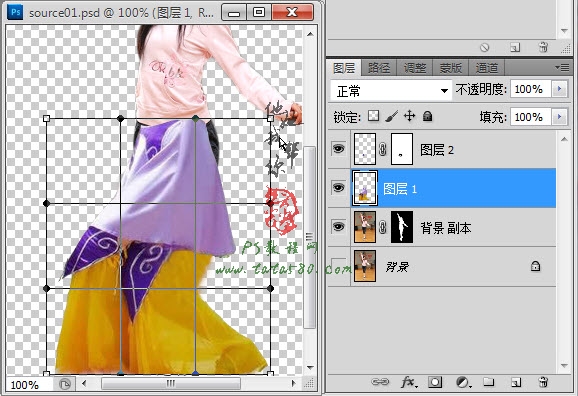
Task: Click the layers list scroll down arrow
Action: [x=564, y=365]
